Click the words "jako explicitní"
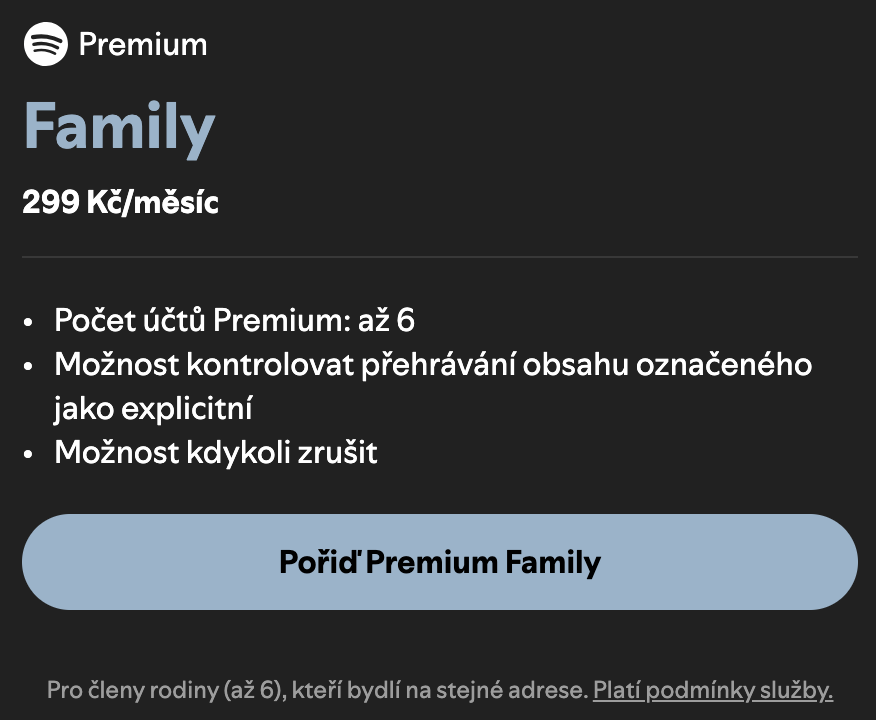This screenshot has width=876, height=720. pos(153,408)
